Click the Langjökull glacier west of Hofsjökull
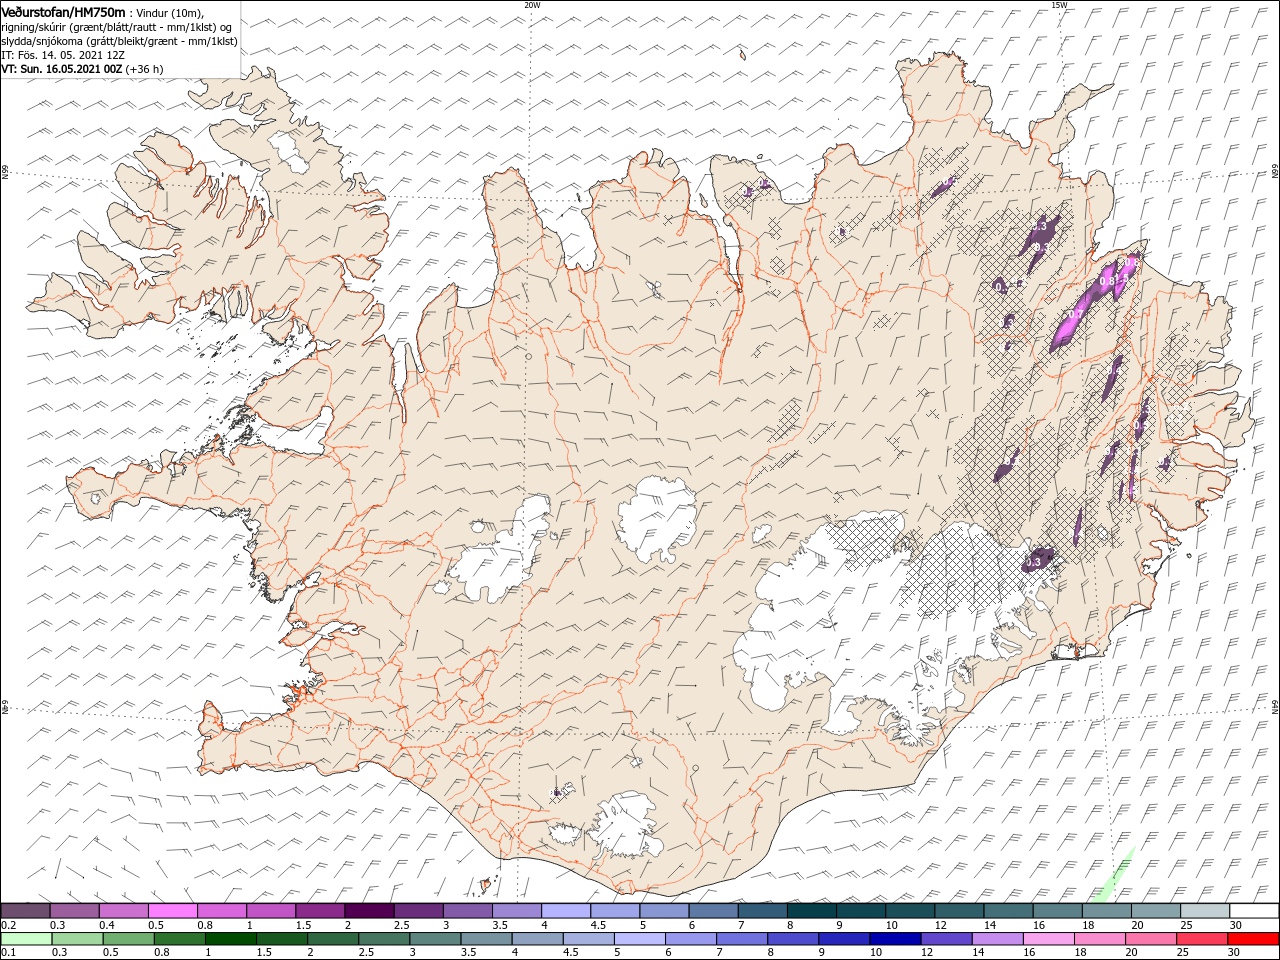Viewport: 1280px width, 960px height. click(x=505, y=552)
